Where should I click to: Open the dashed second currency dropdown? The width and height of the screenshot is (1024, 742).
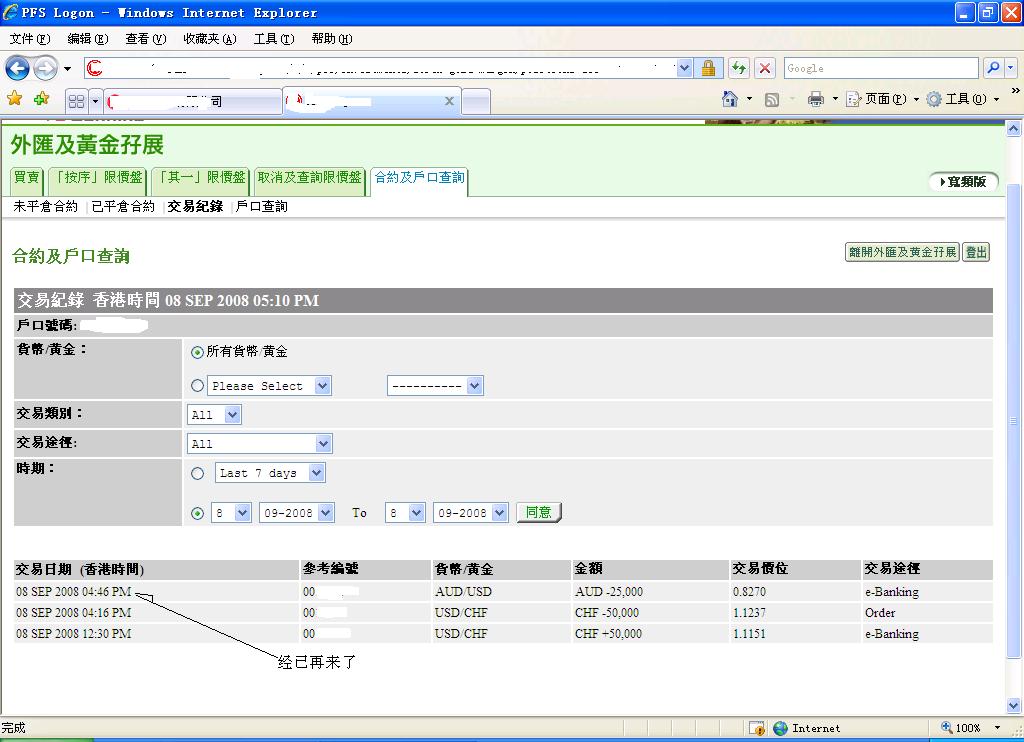[435, 386]
